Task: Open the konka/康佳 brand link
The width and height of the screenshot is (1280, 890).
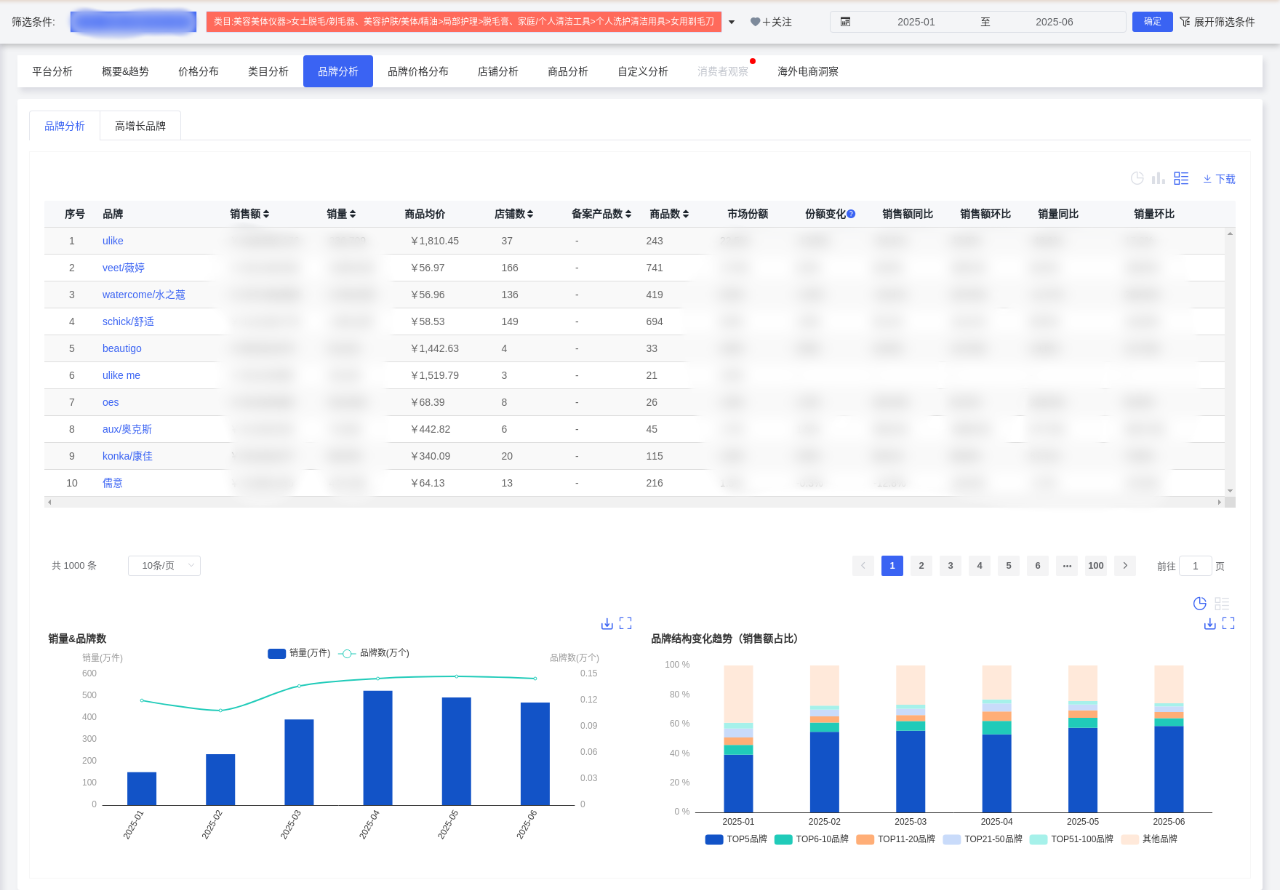Action: coord(128,456)
